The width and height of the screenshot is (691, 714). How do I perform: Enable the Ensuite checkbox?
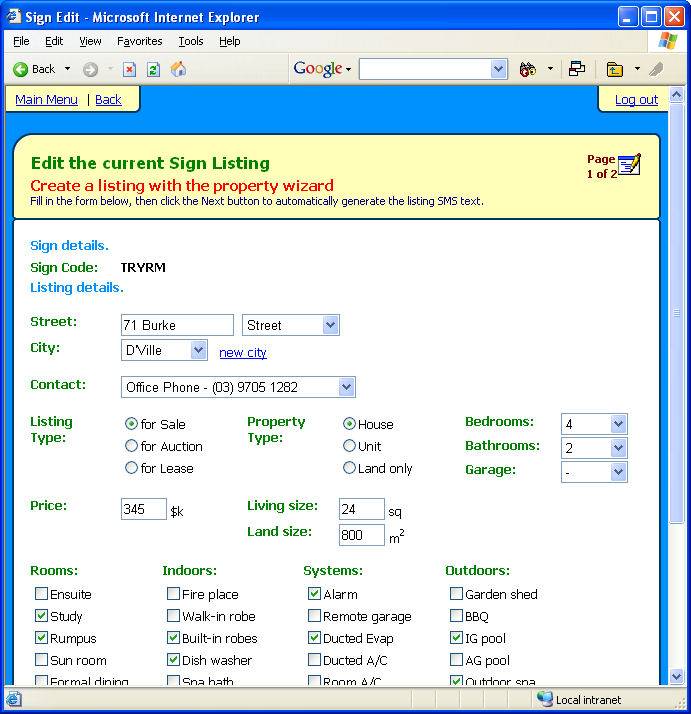[41, 594]
